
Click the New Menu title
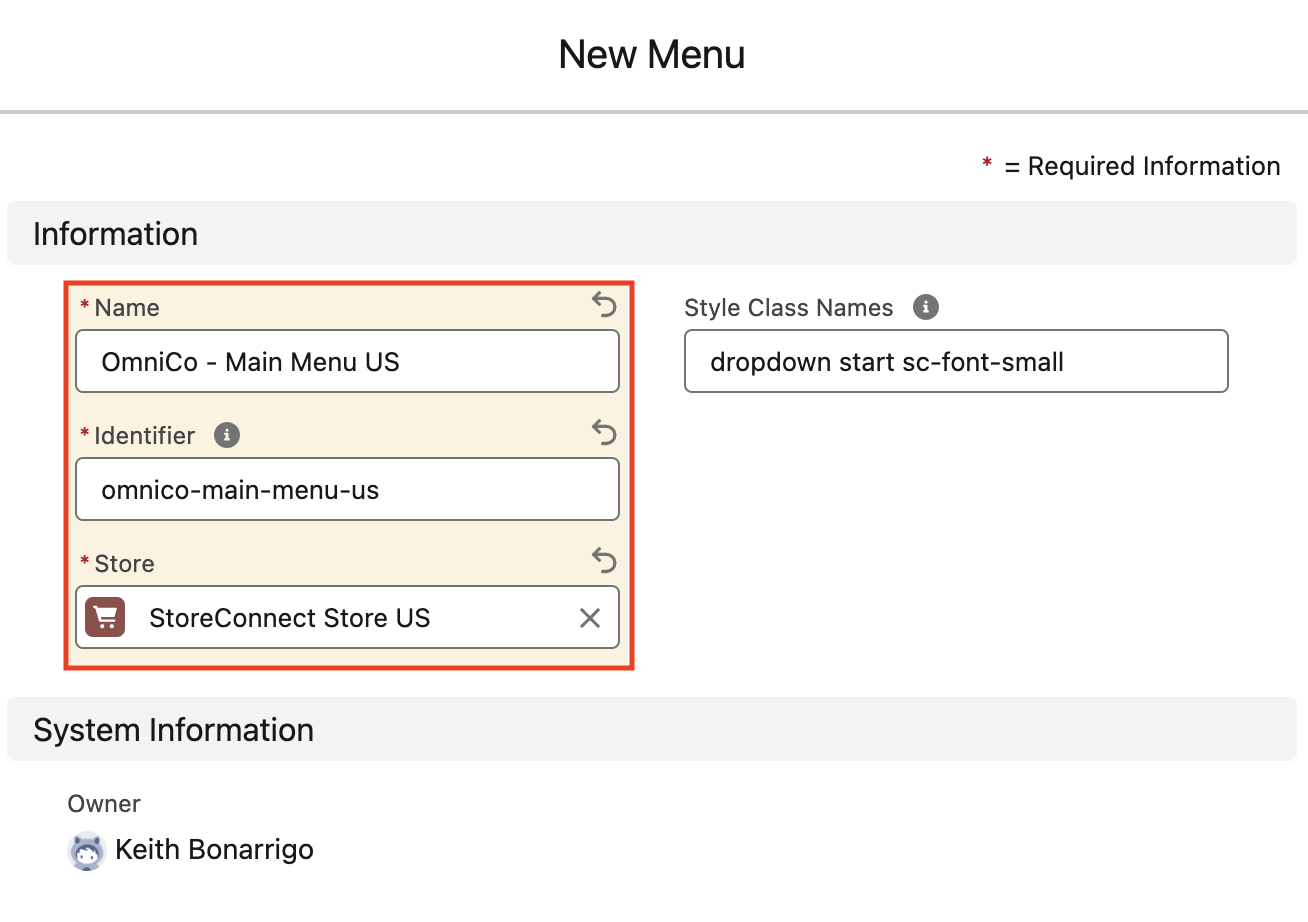point(652,54)
